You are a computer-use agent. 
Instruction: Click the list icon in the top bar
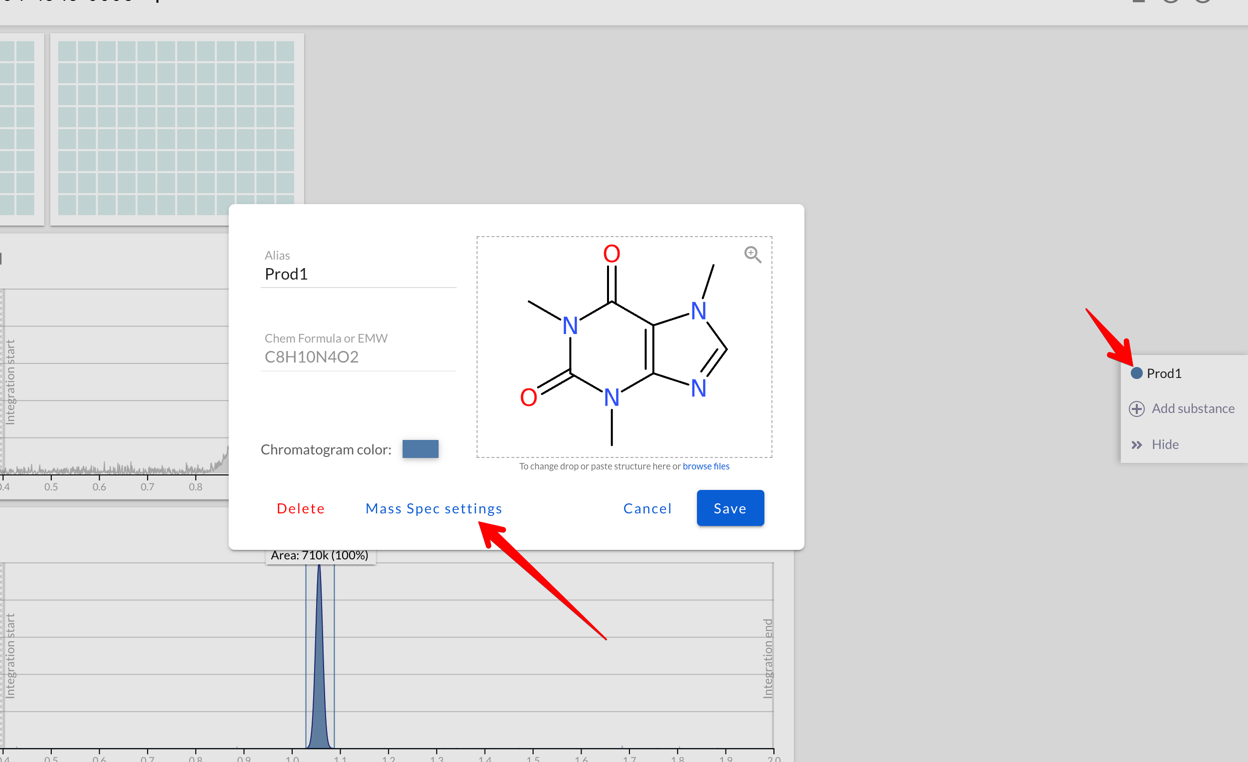[x=1138, y=3]
